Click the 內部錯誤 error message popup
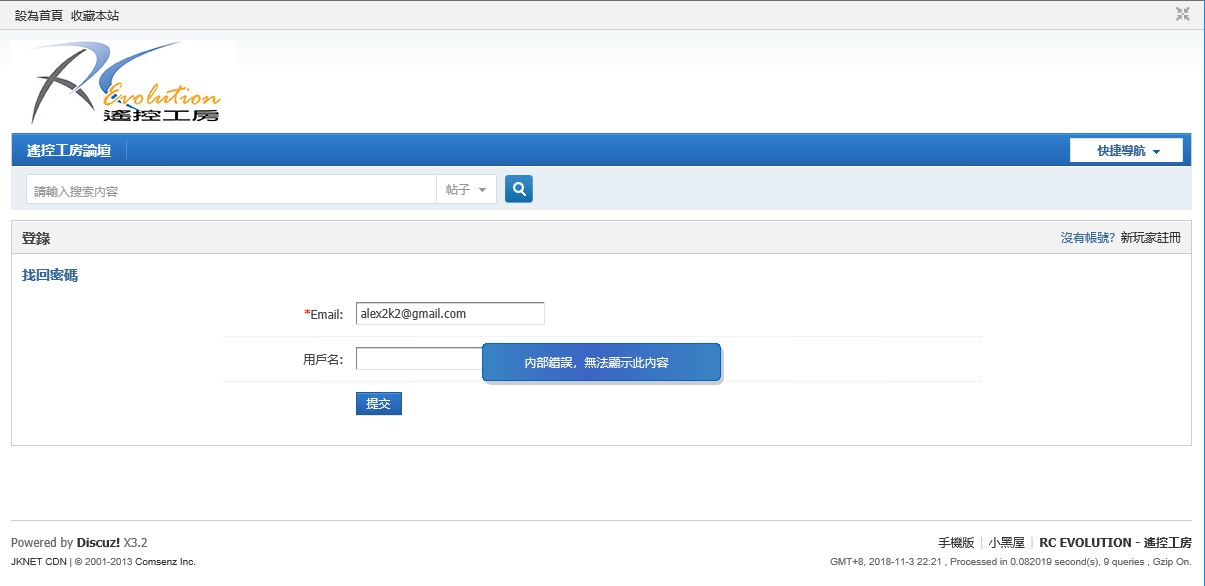This screenshot has width=1205, height=586. pyautogui.click(x=601, y=363)
